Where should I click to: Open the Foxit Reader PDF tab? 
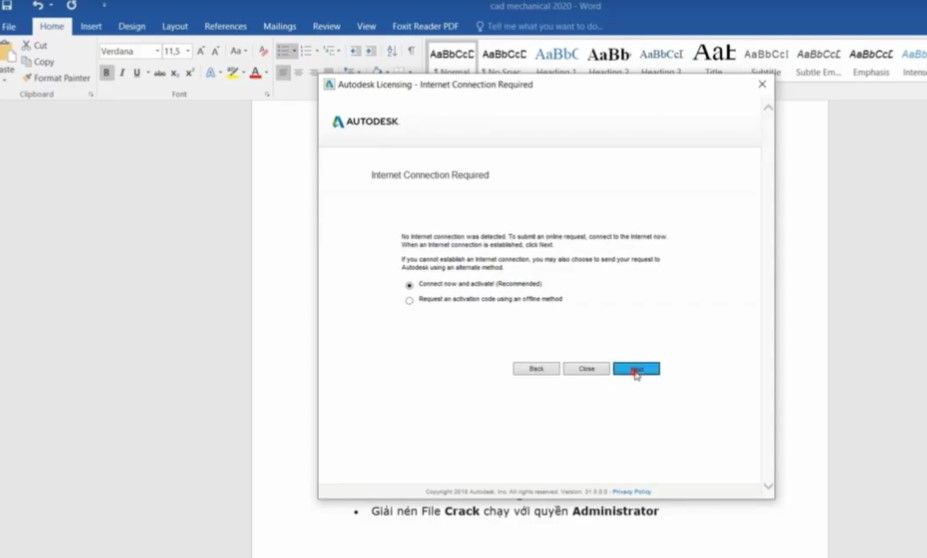click(x=425, y=27)
